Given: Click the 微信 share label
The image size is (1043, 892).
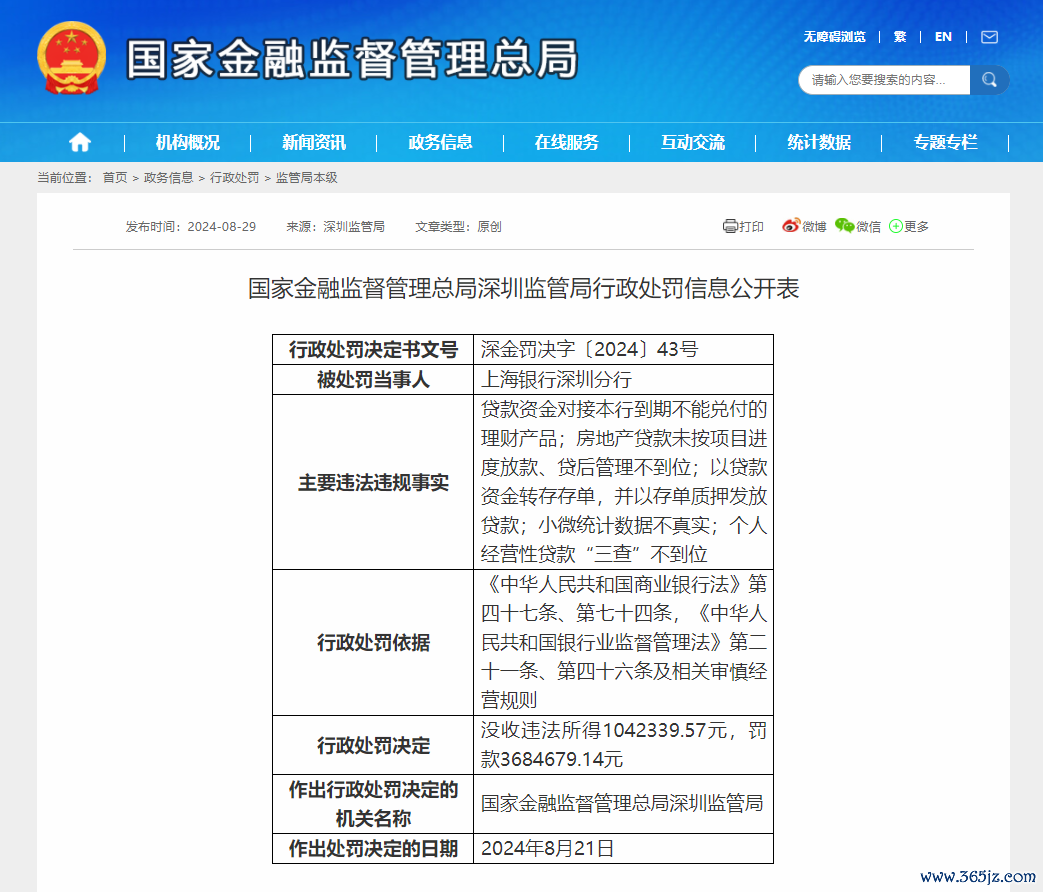Looking at the screenshot, I should coord(868,227).
